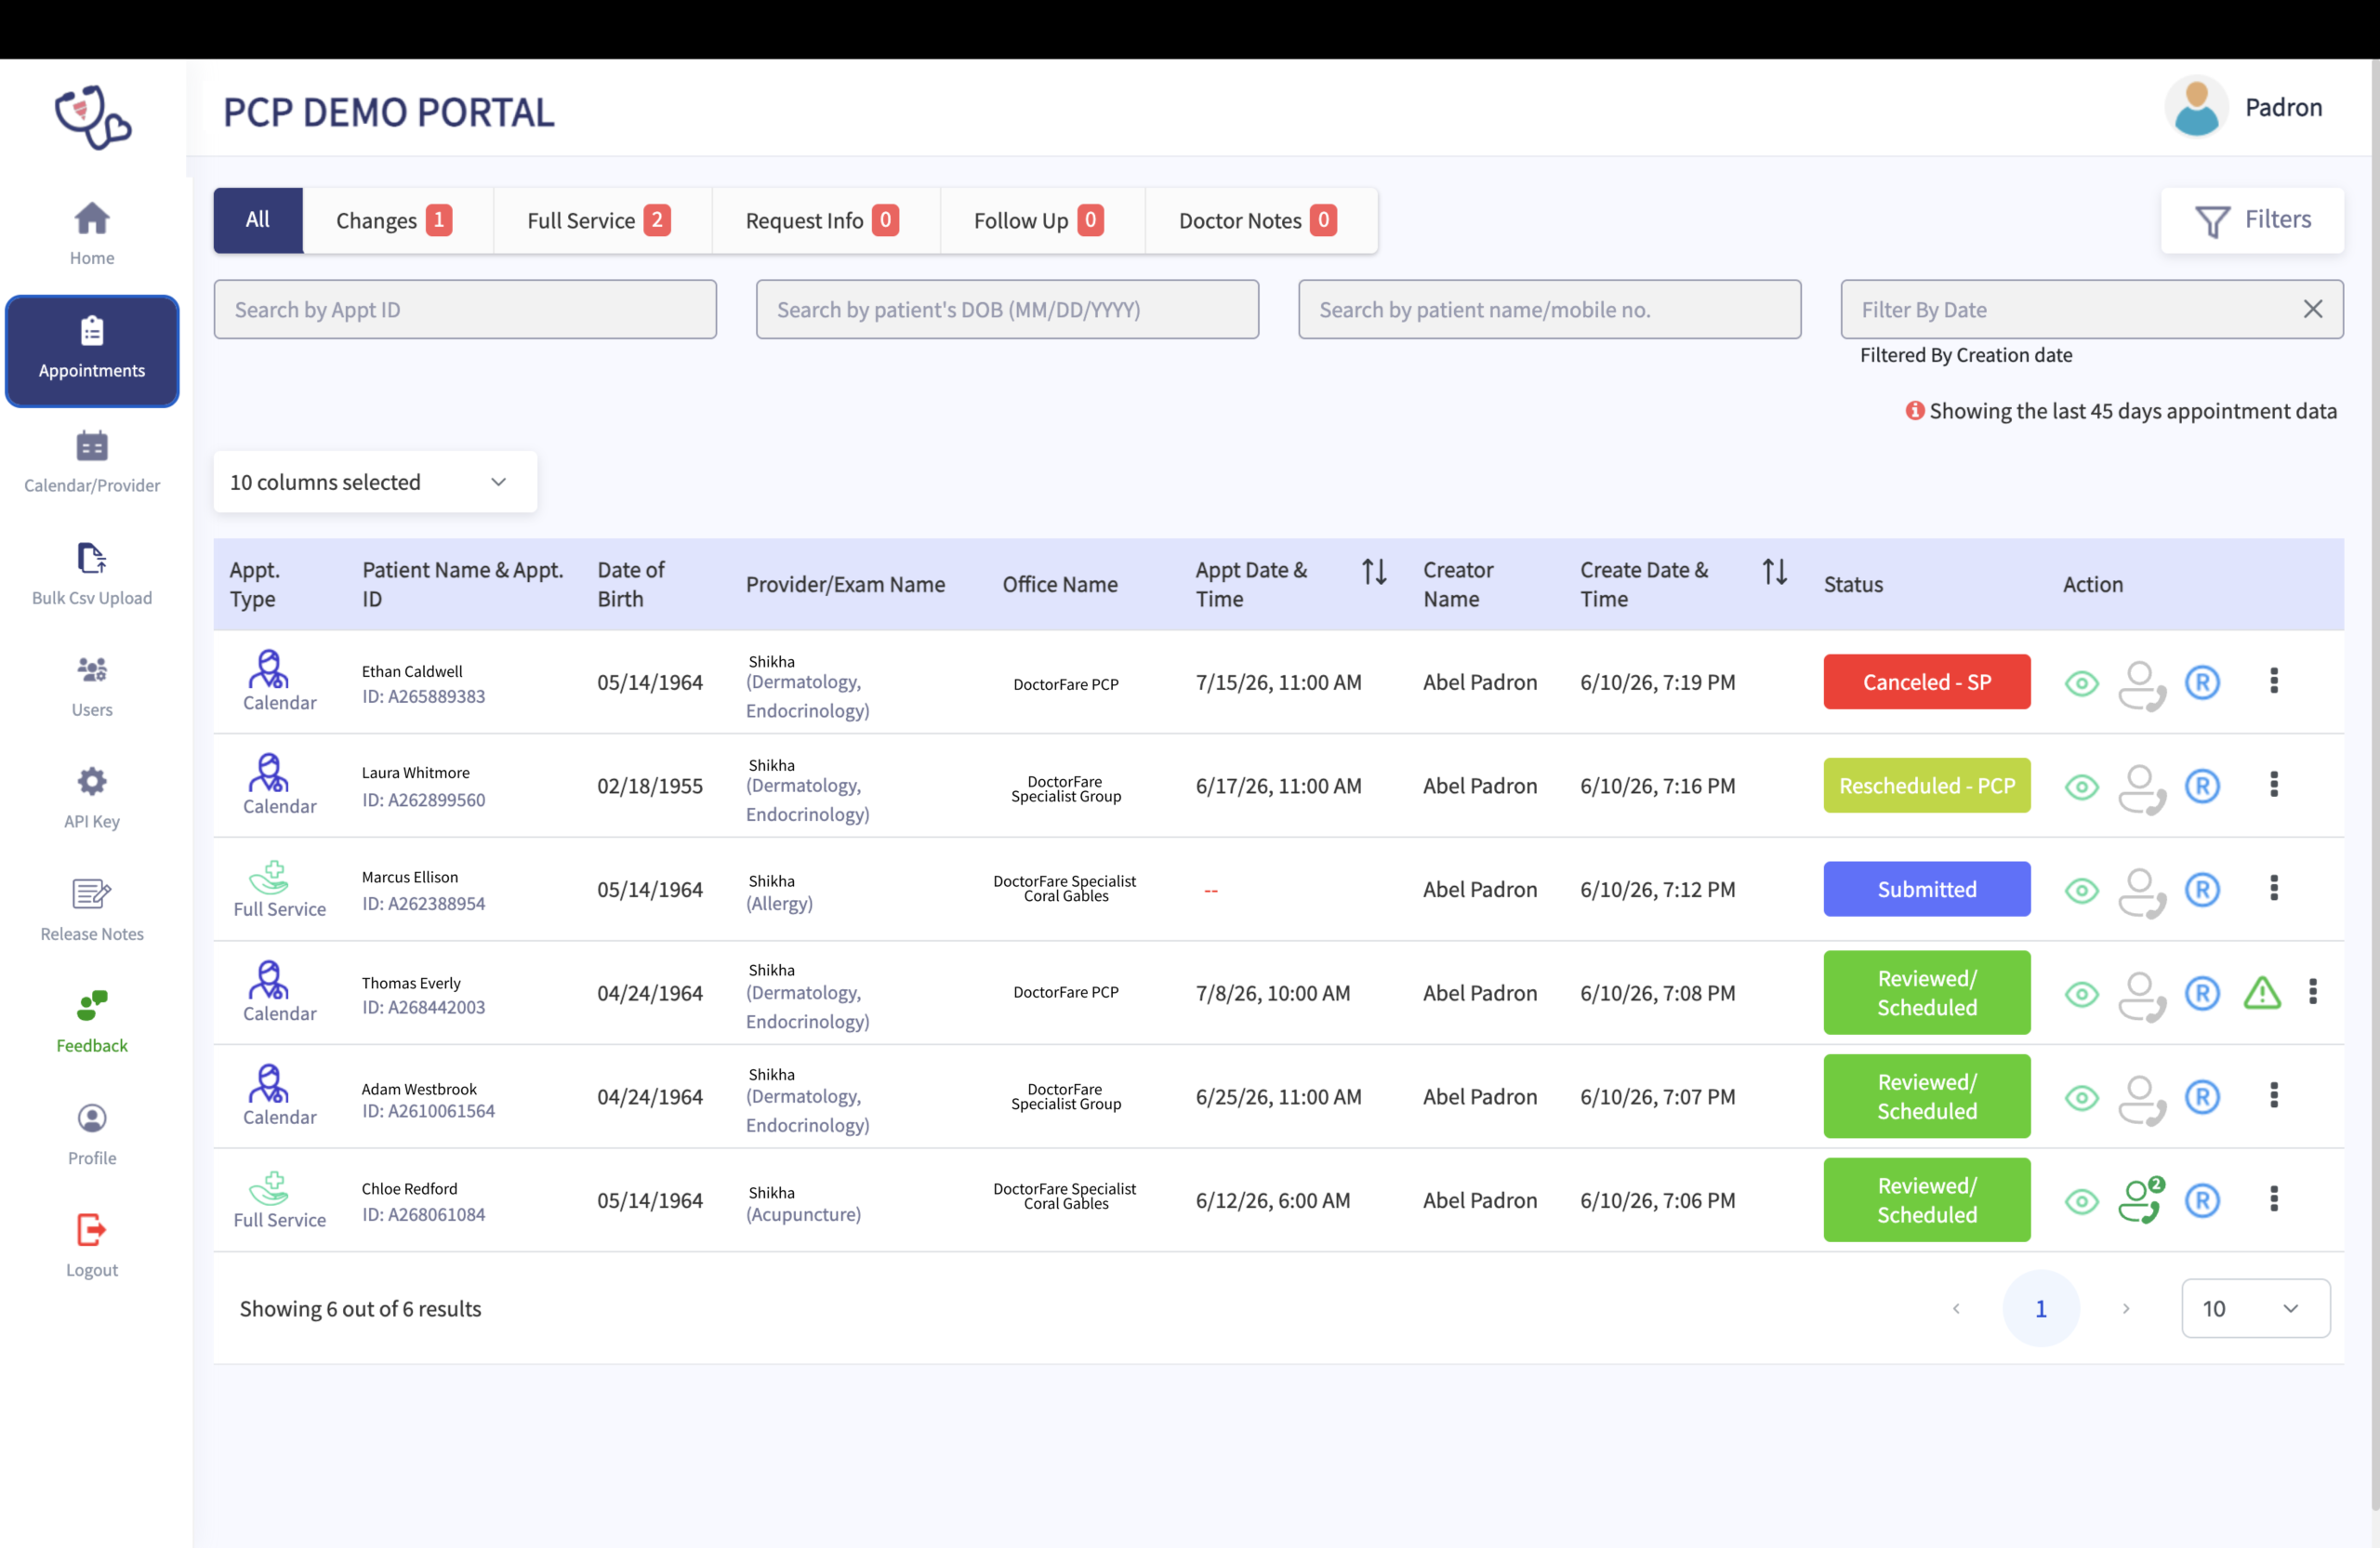Viewport: 2380px width, 1548px height.
Task: Click appointment ID A2610061564
Action: (x=428, y=1111)
